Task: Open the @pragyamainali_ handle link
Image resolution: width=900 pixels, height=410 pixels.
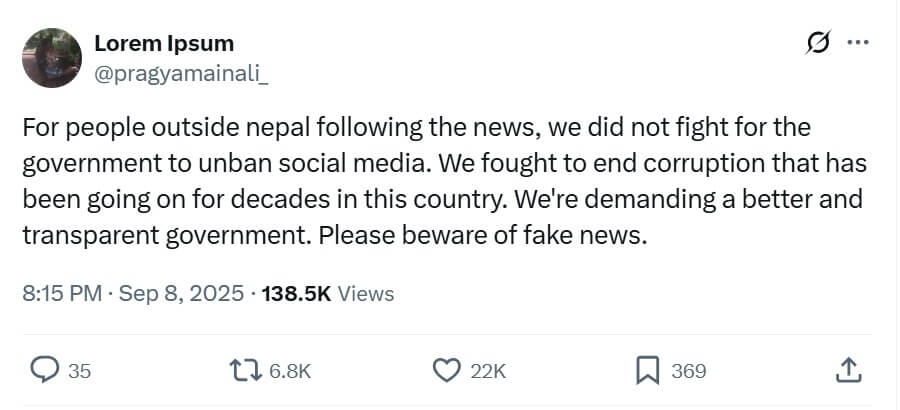Action: pyautogui.click(x=181, y=70)
